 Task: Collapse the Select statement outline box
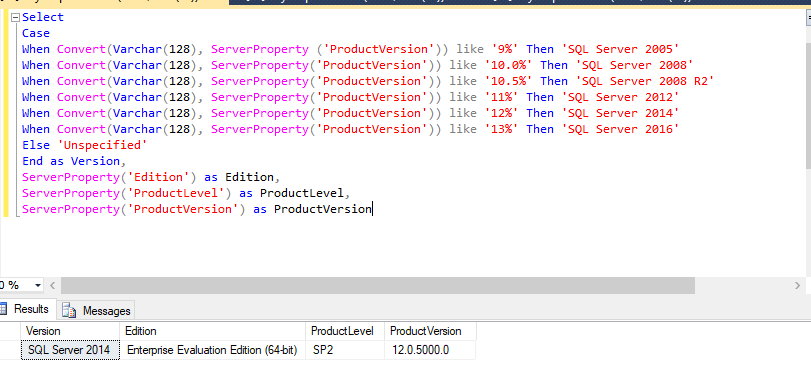[x=15, y=17]
